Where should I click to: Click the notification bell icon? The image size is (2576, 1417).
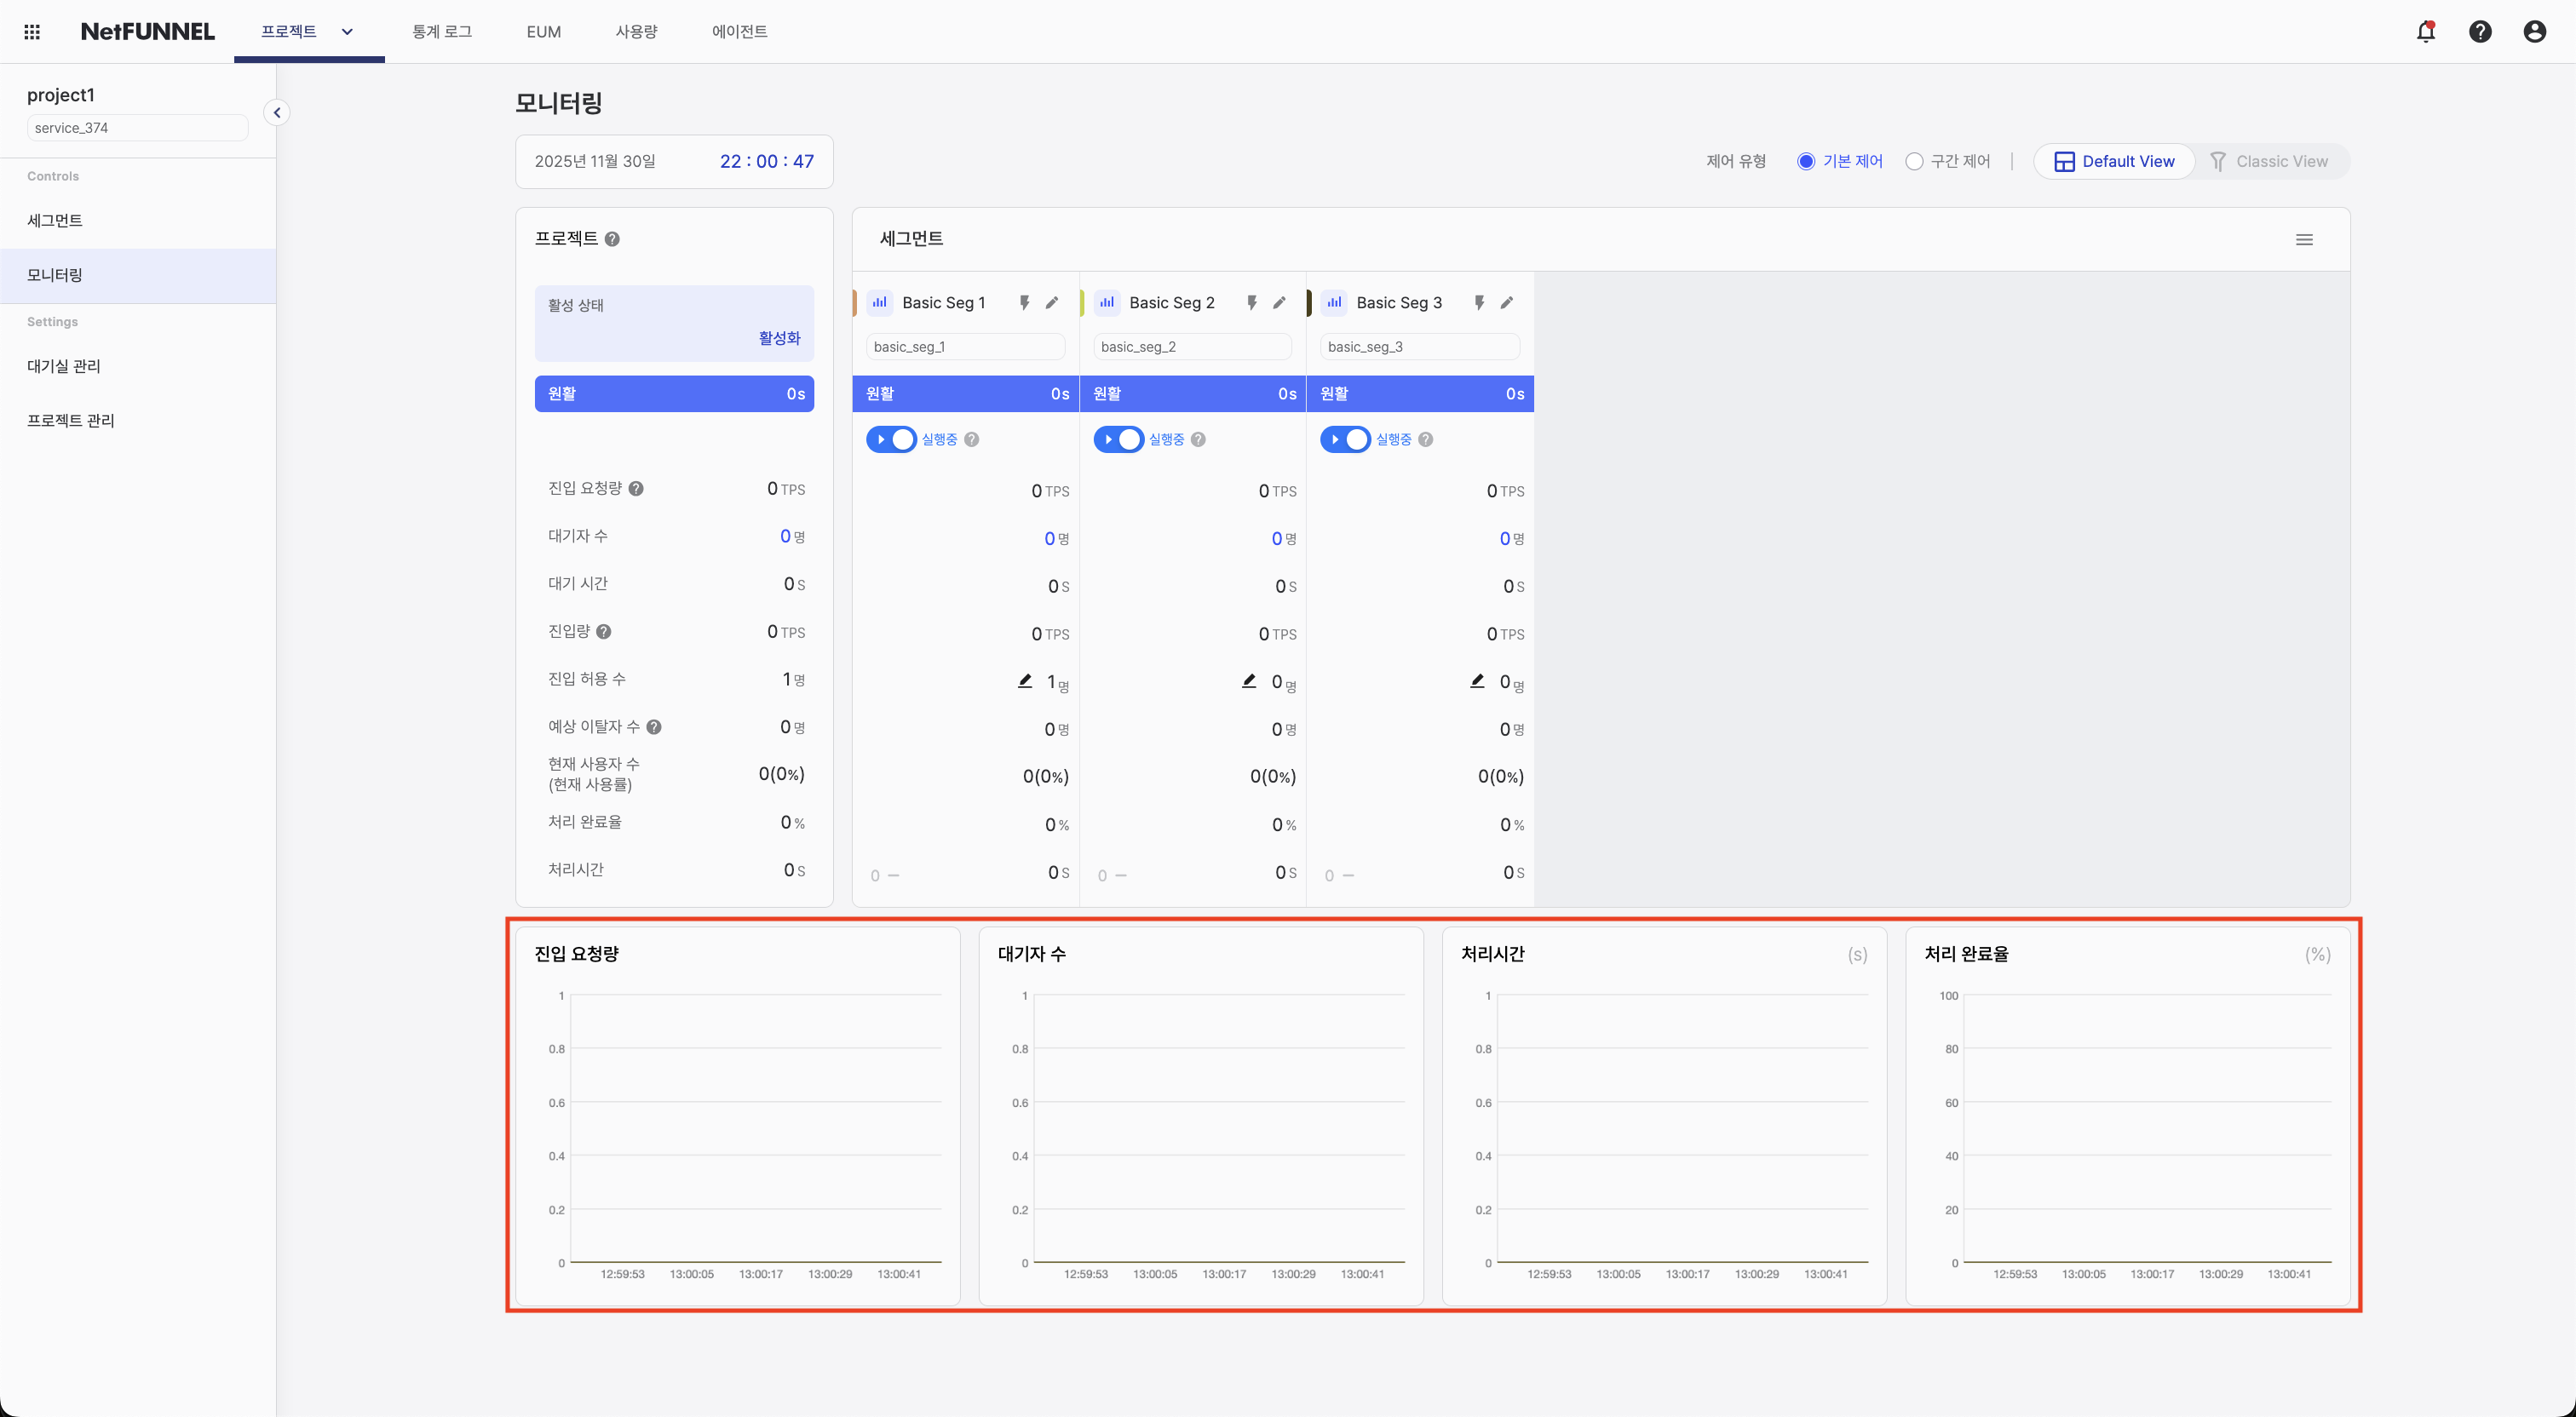(2425, 32)
